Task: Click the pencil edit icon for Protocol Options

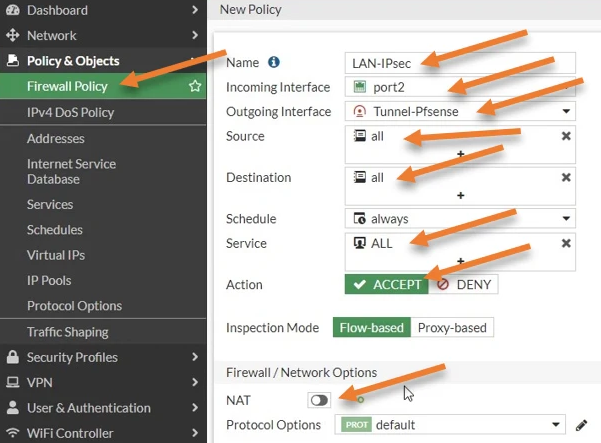Action: point(582,425)
